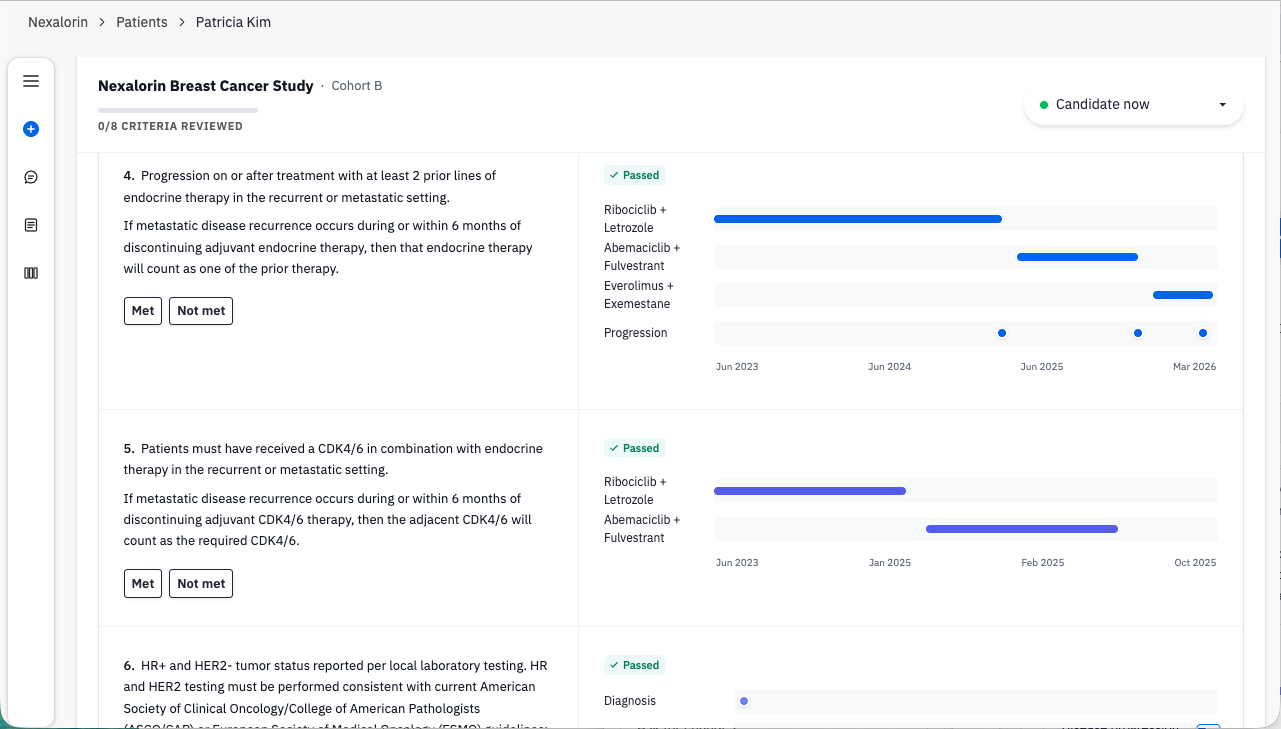Open the hamburger menu in sidebar
Viewport: 1281px width, 729px height.
(31, 81)
